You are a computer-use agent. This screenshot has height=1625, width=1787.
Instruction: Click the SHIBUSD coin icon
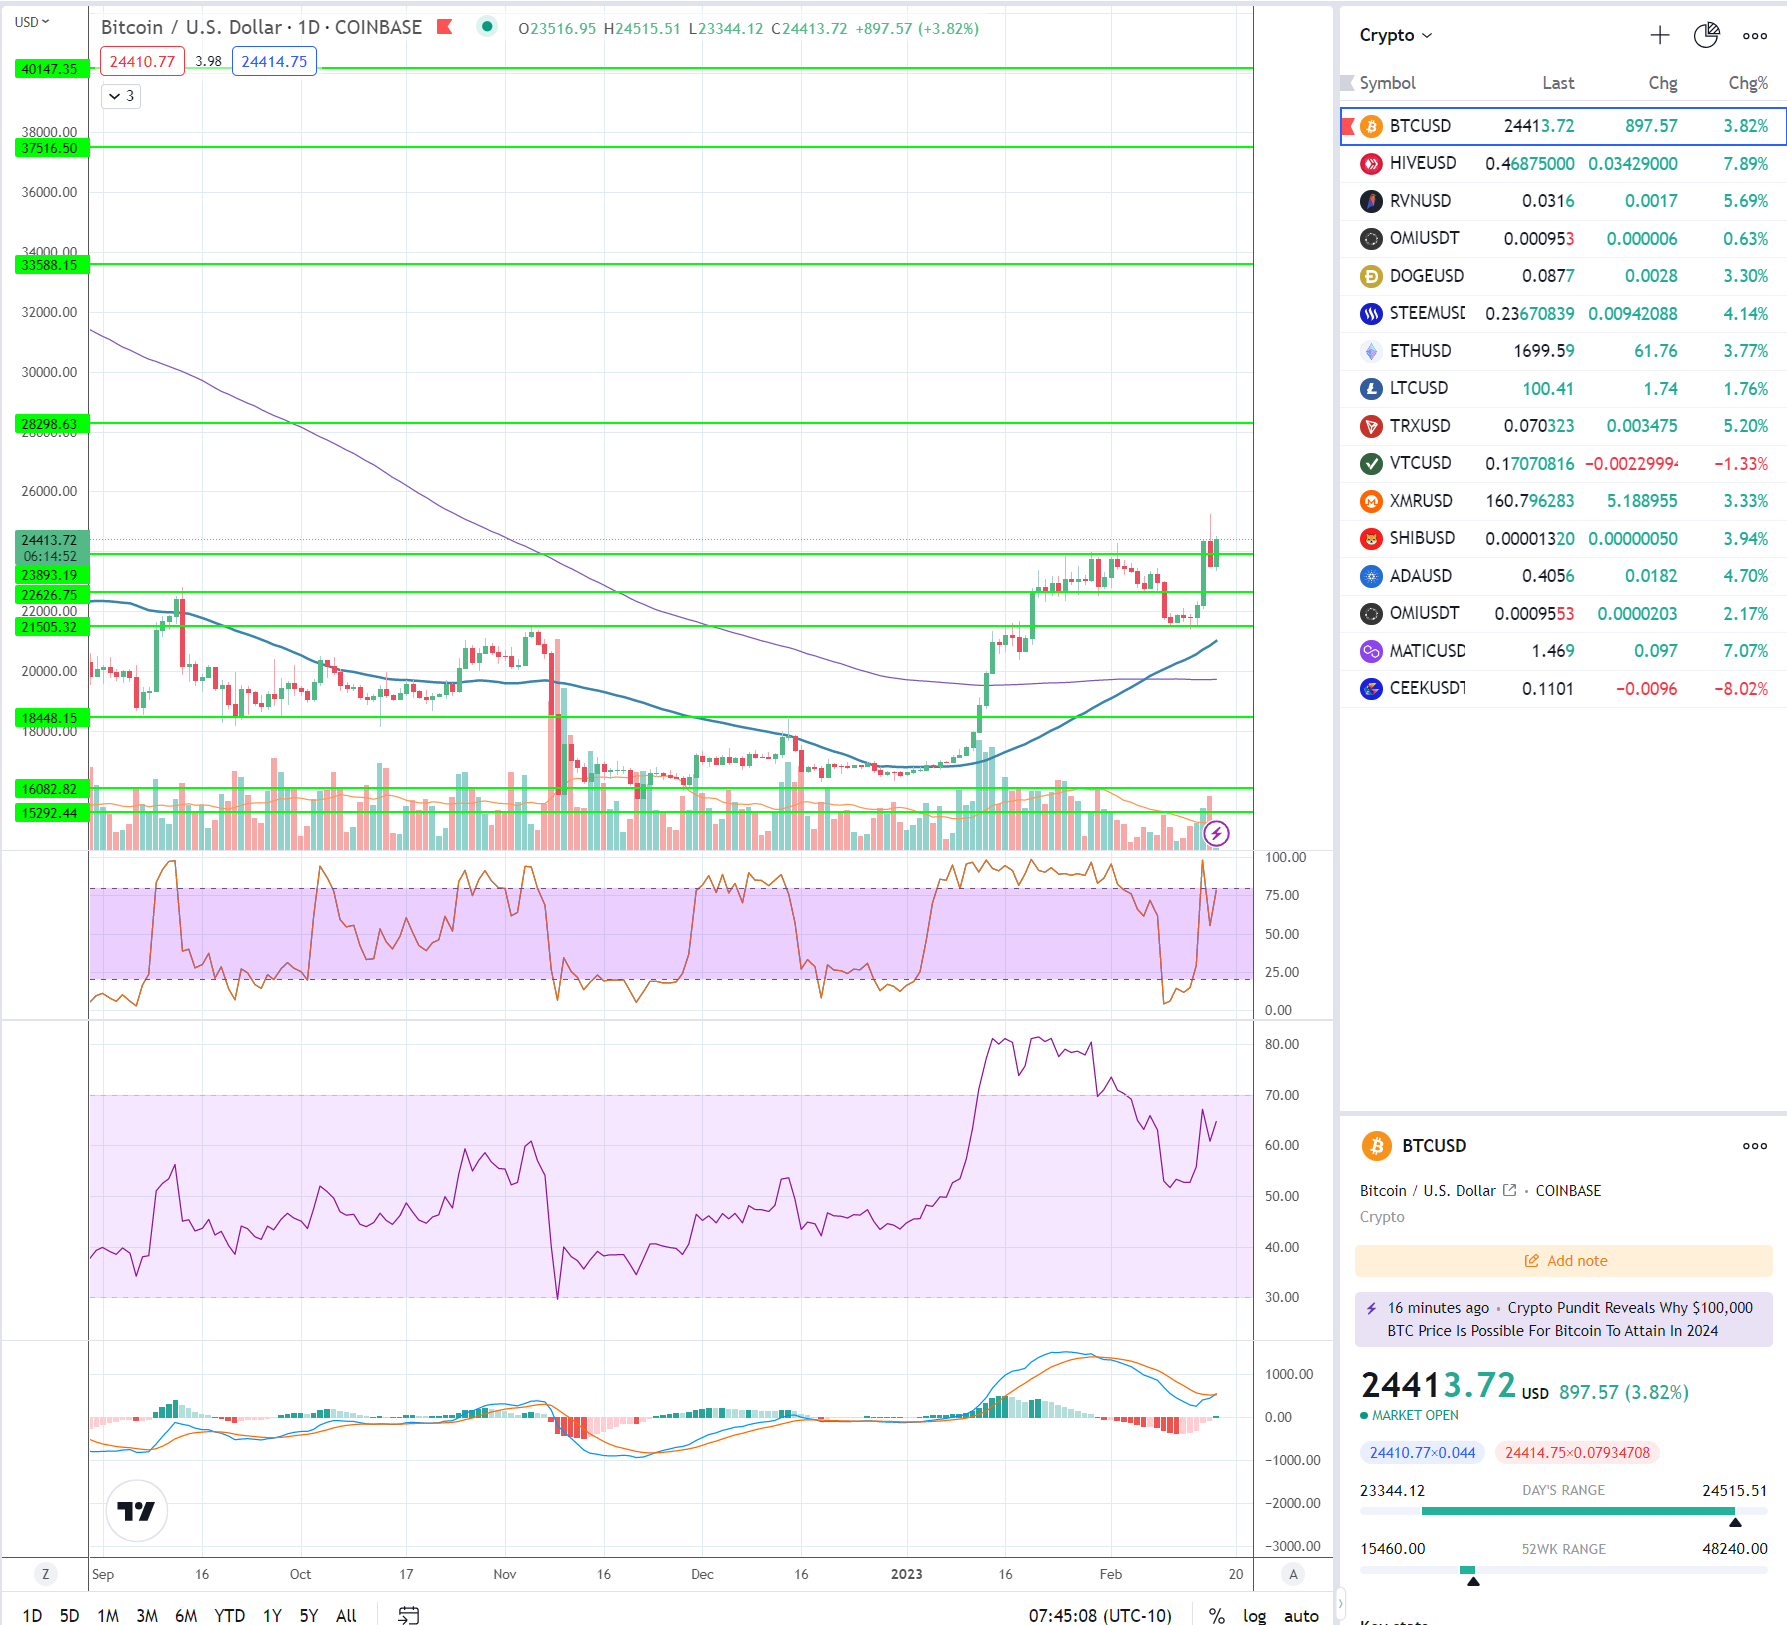point(1371,539)
